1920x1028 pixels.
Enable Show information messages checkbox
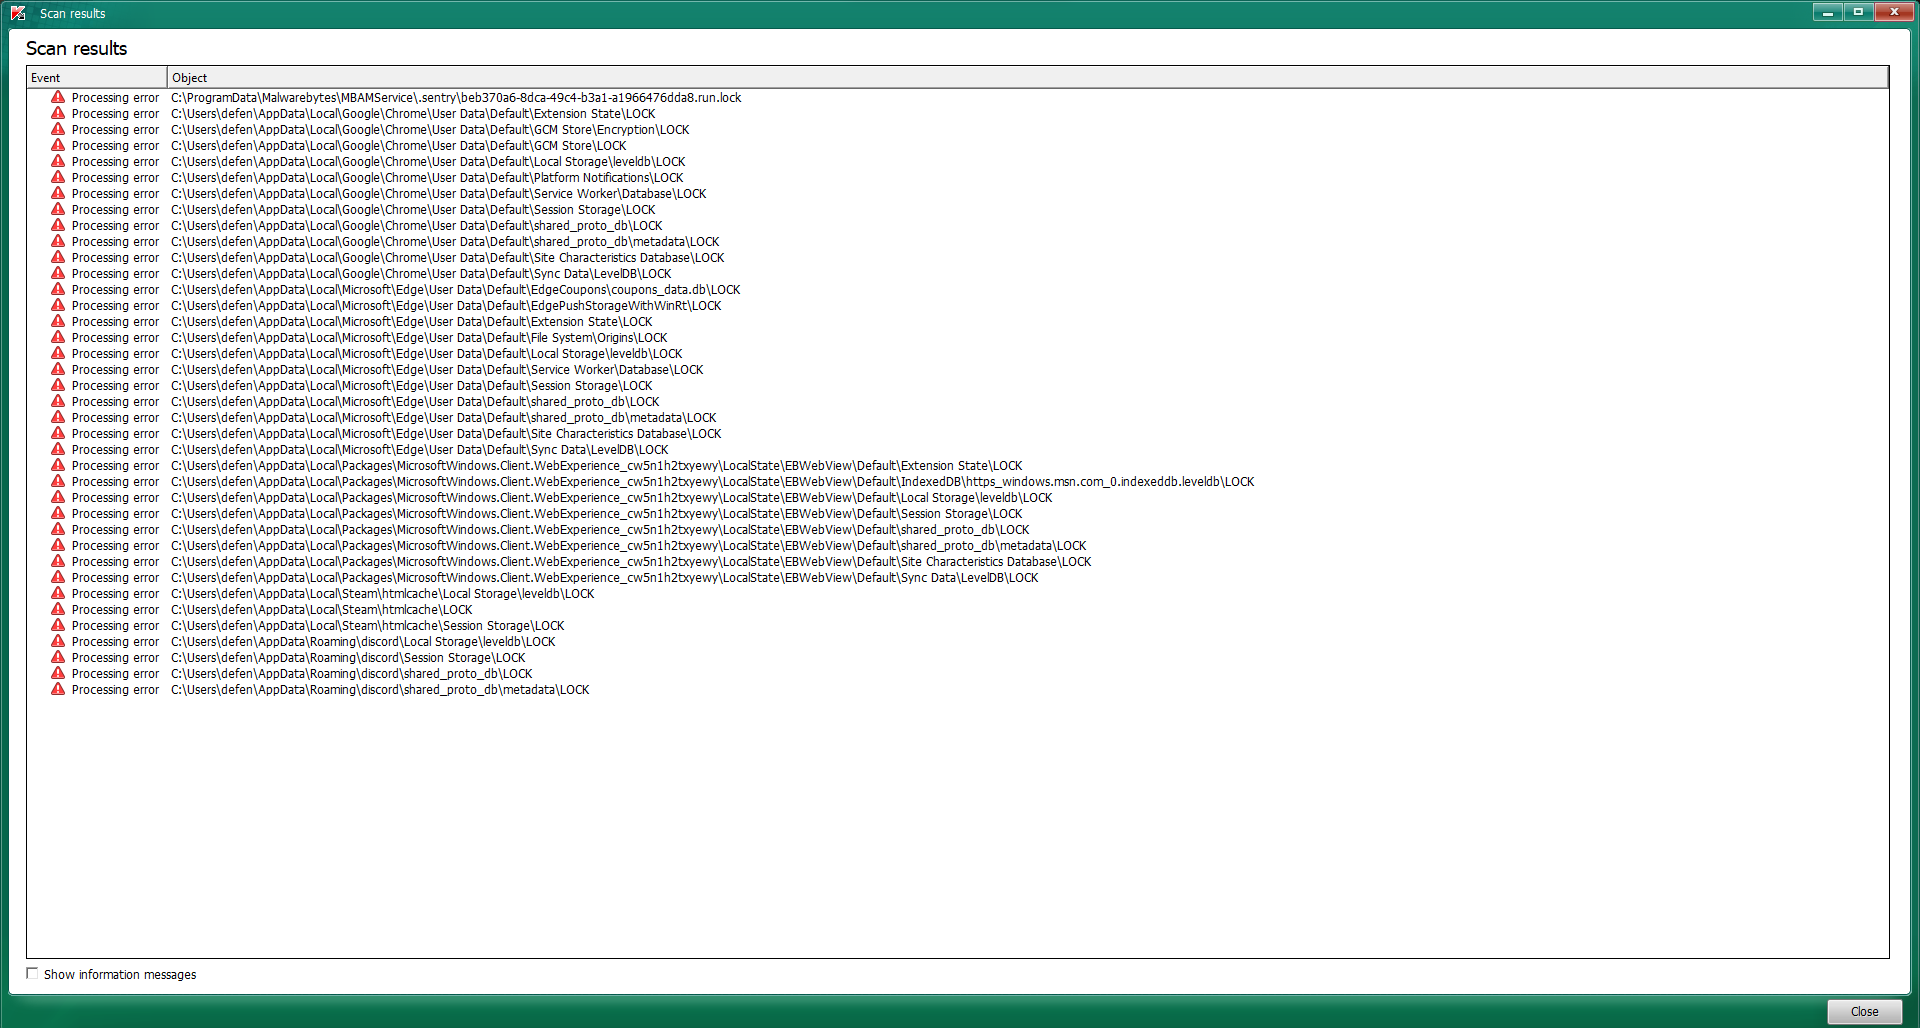(x=32, y=973)
